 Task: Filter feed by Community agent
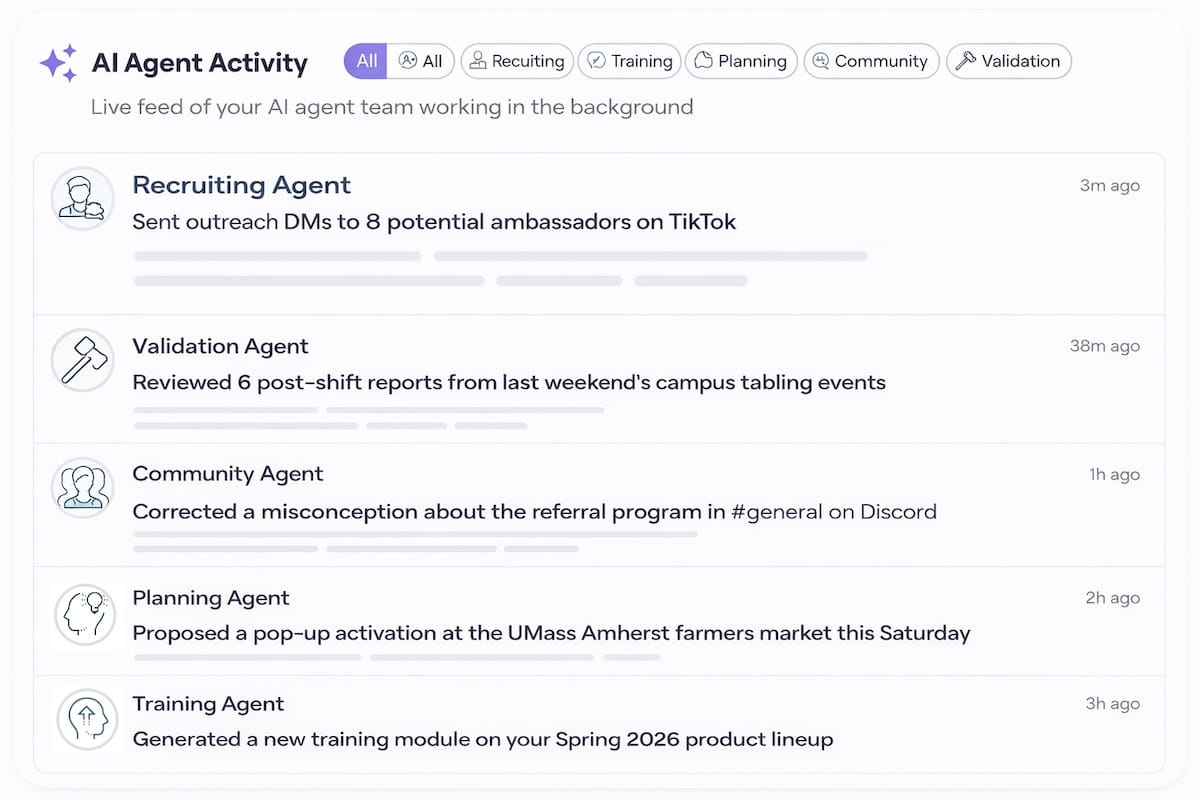click(x=871, y=61)
